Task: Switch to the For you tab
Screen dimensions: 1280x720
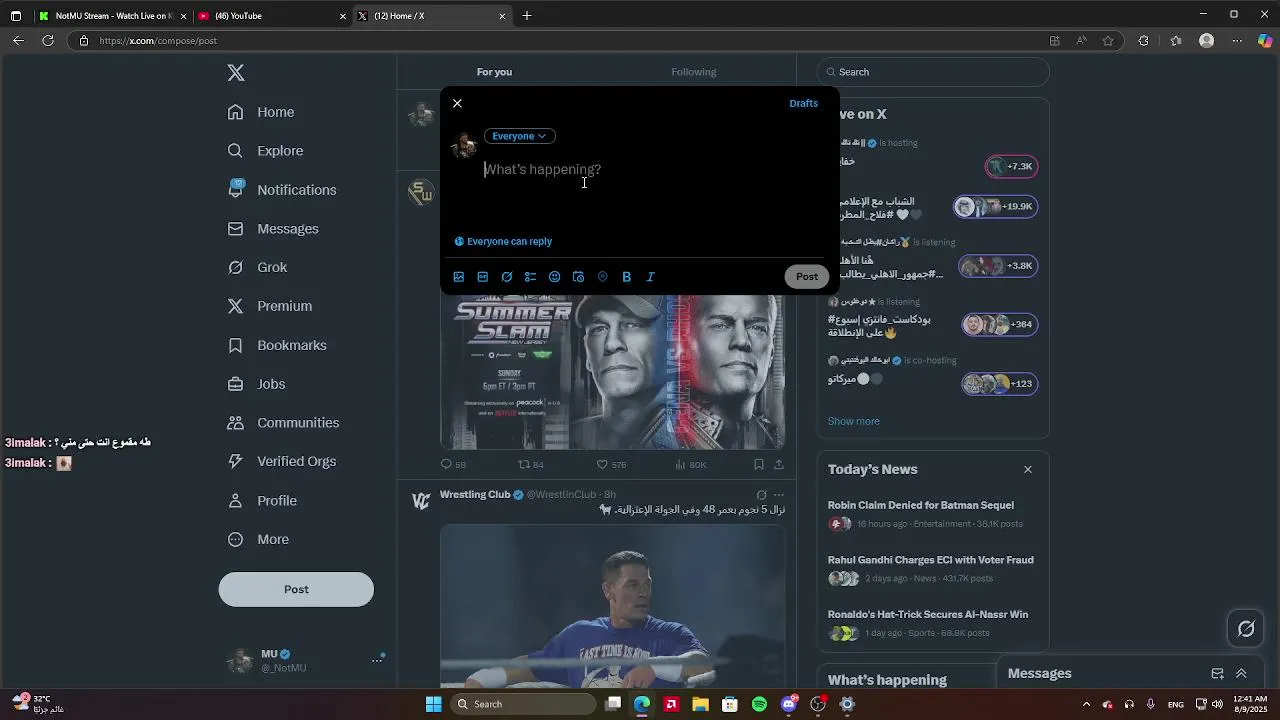Action: [494, 72]
